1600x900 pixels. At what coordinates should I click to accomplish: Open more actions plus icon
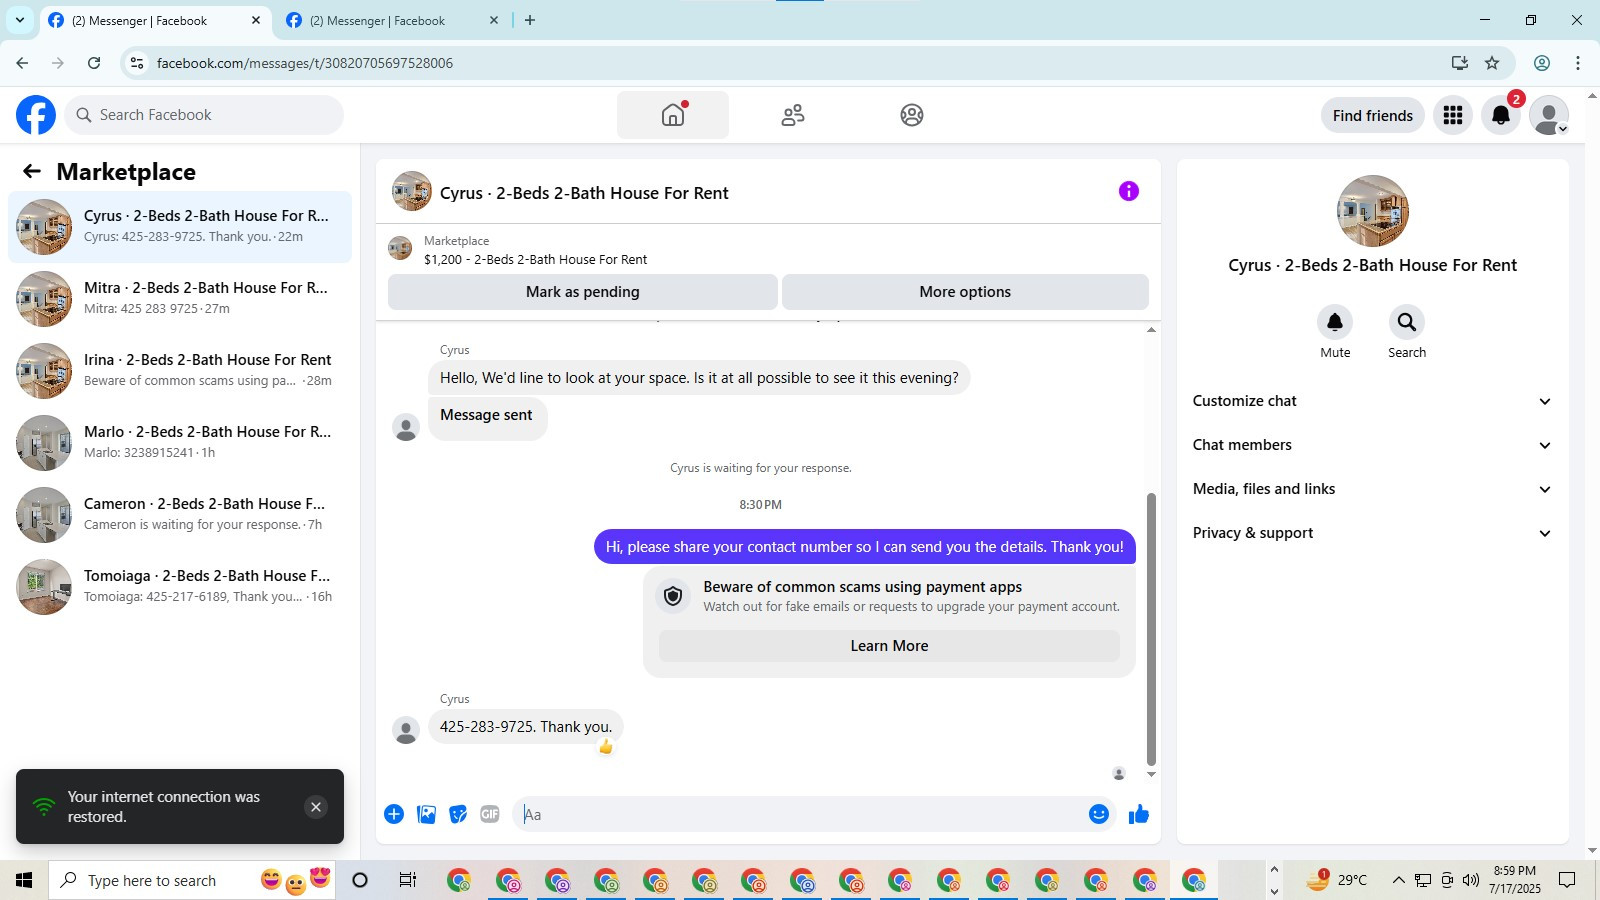[394, 814]
